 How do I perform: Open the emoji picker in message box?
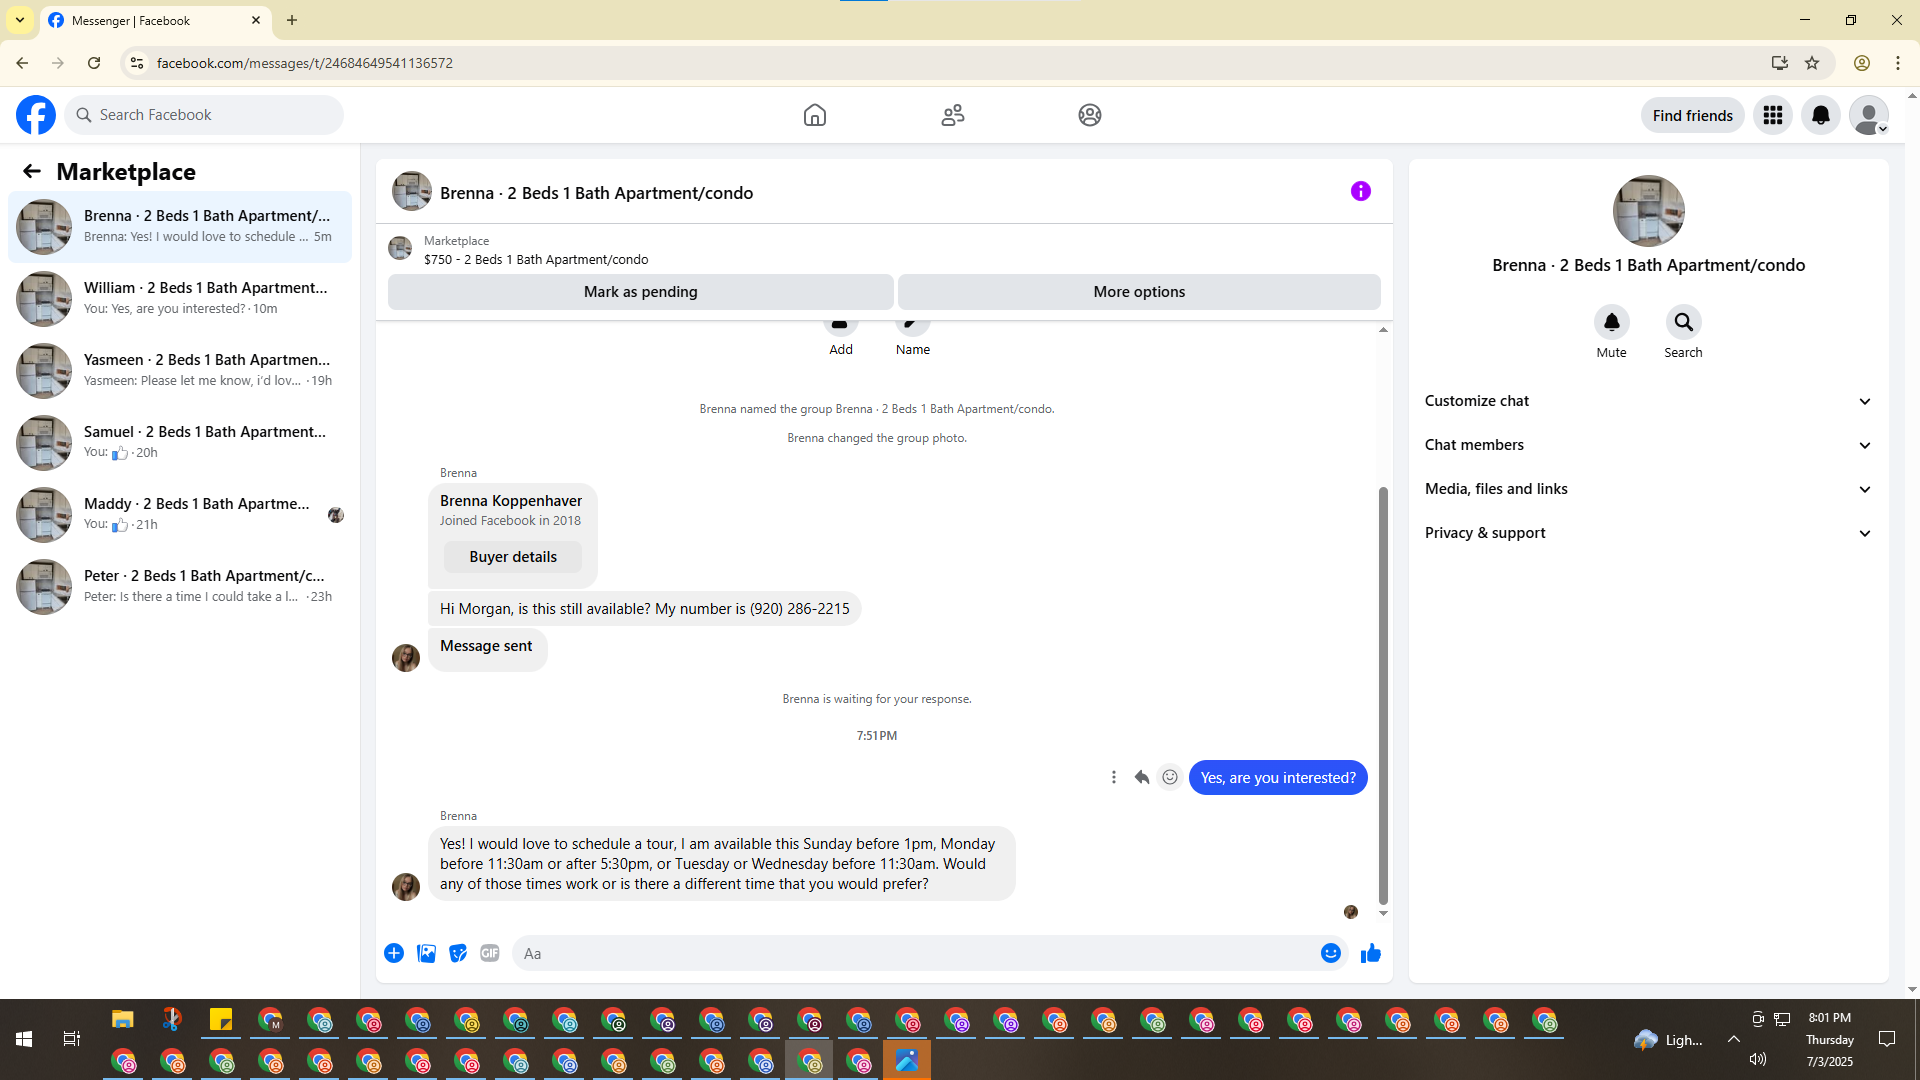click(1330, 953)
